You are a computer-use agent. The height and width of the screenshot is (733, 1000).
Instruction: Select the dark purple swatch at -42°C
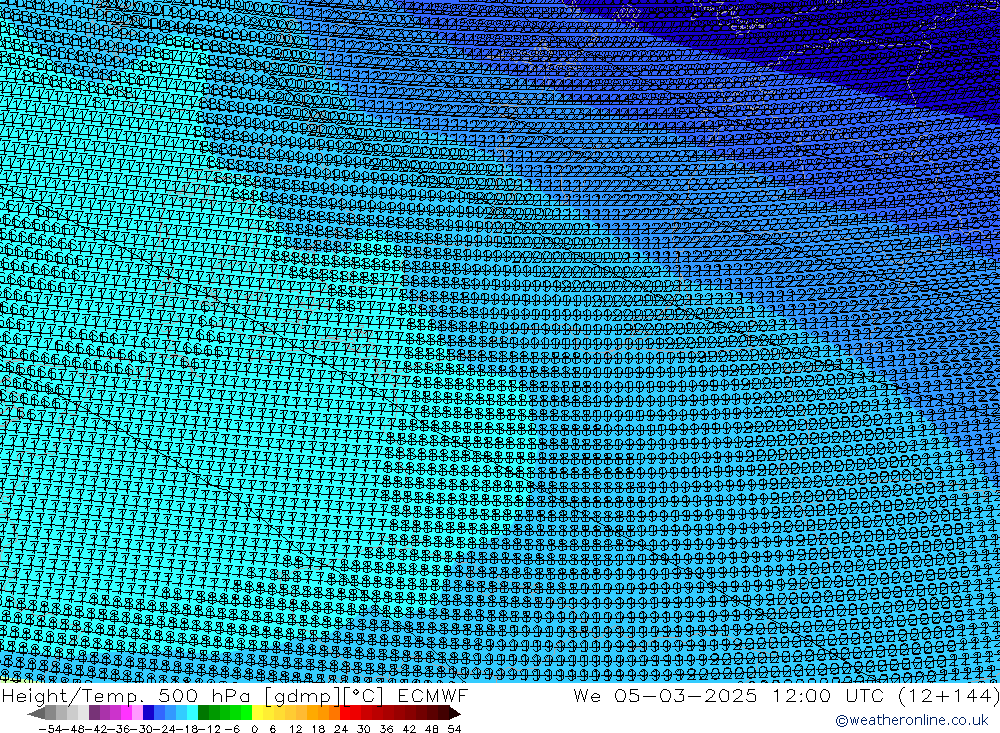94,713
